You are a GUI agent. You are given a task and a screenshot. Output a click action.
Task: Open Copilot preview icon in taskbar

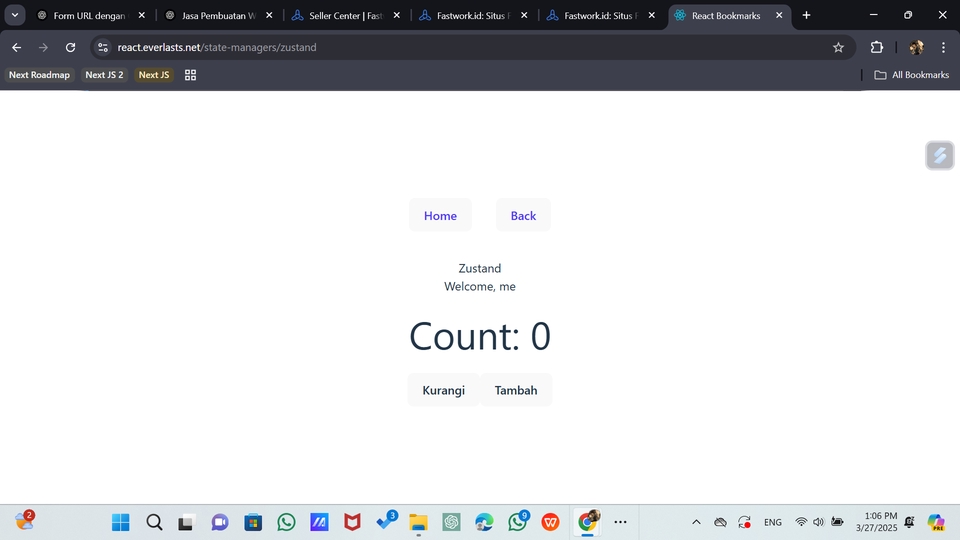(x=936, y=522)
